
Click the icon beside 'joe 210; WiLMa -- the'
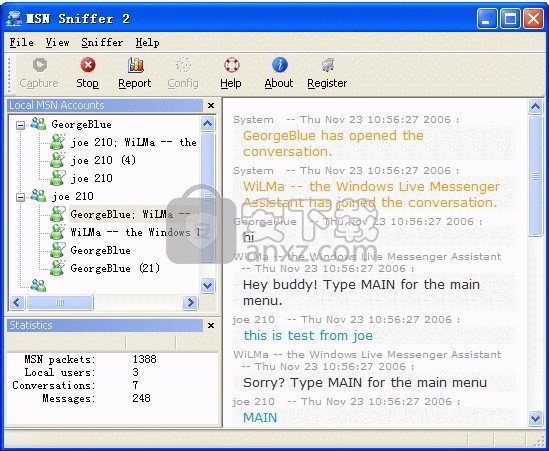(57, 142)
